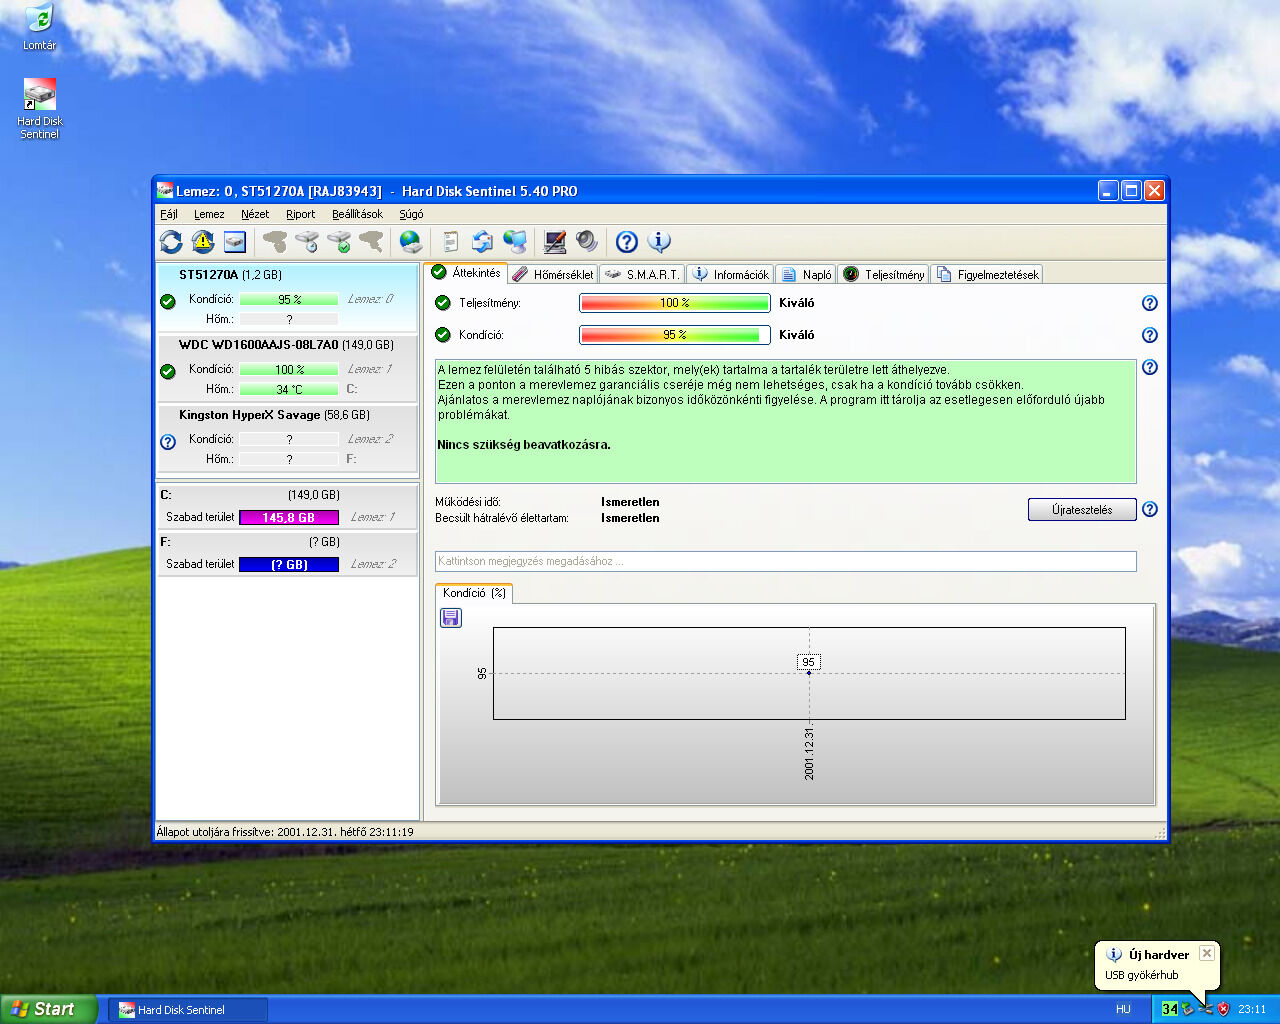Click the taskbar clock showing 23:11
Screen dimensions: 1280x1024
coord(1252,1009)
